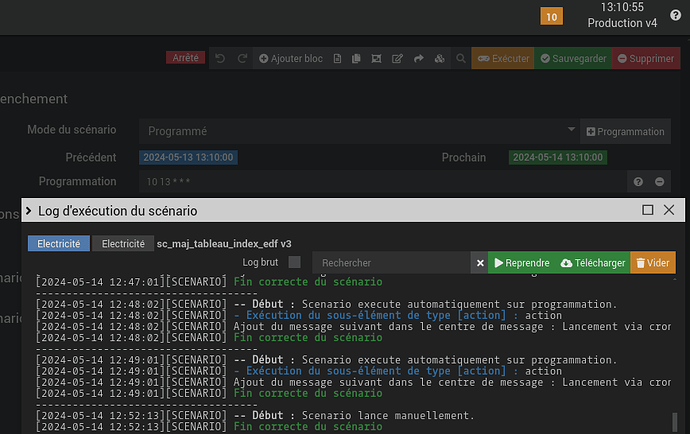The width and height of the screenshot is (690, 434).
Task: Click the search magnifier in the toolbar
Action: [x=461, y=58]
